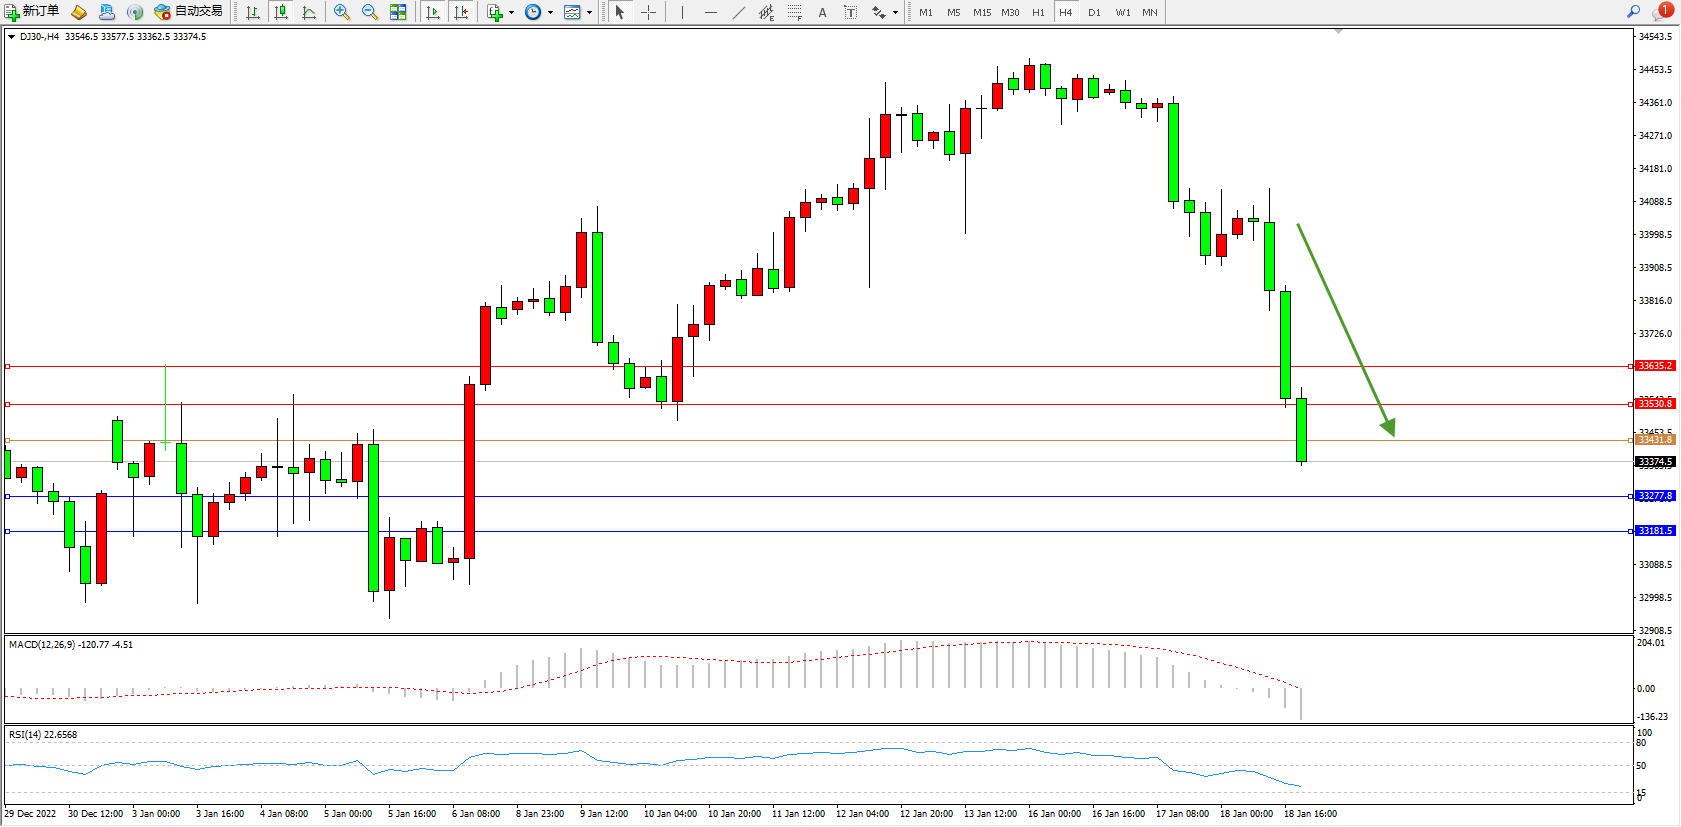Viewport: 1681px width, 827px height.
Task: Switch chart to bar chart mode
Action: pos(253,12)
